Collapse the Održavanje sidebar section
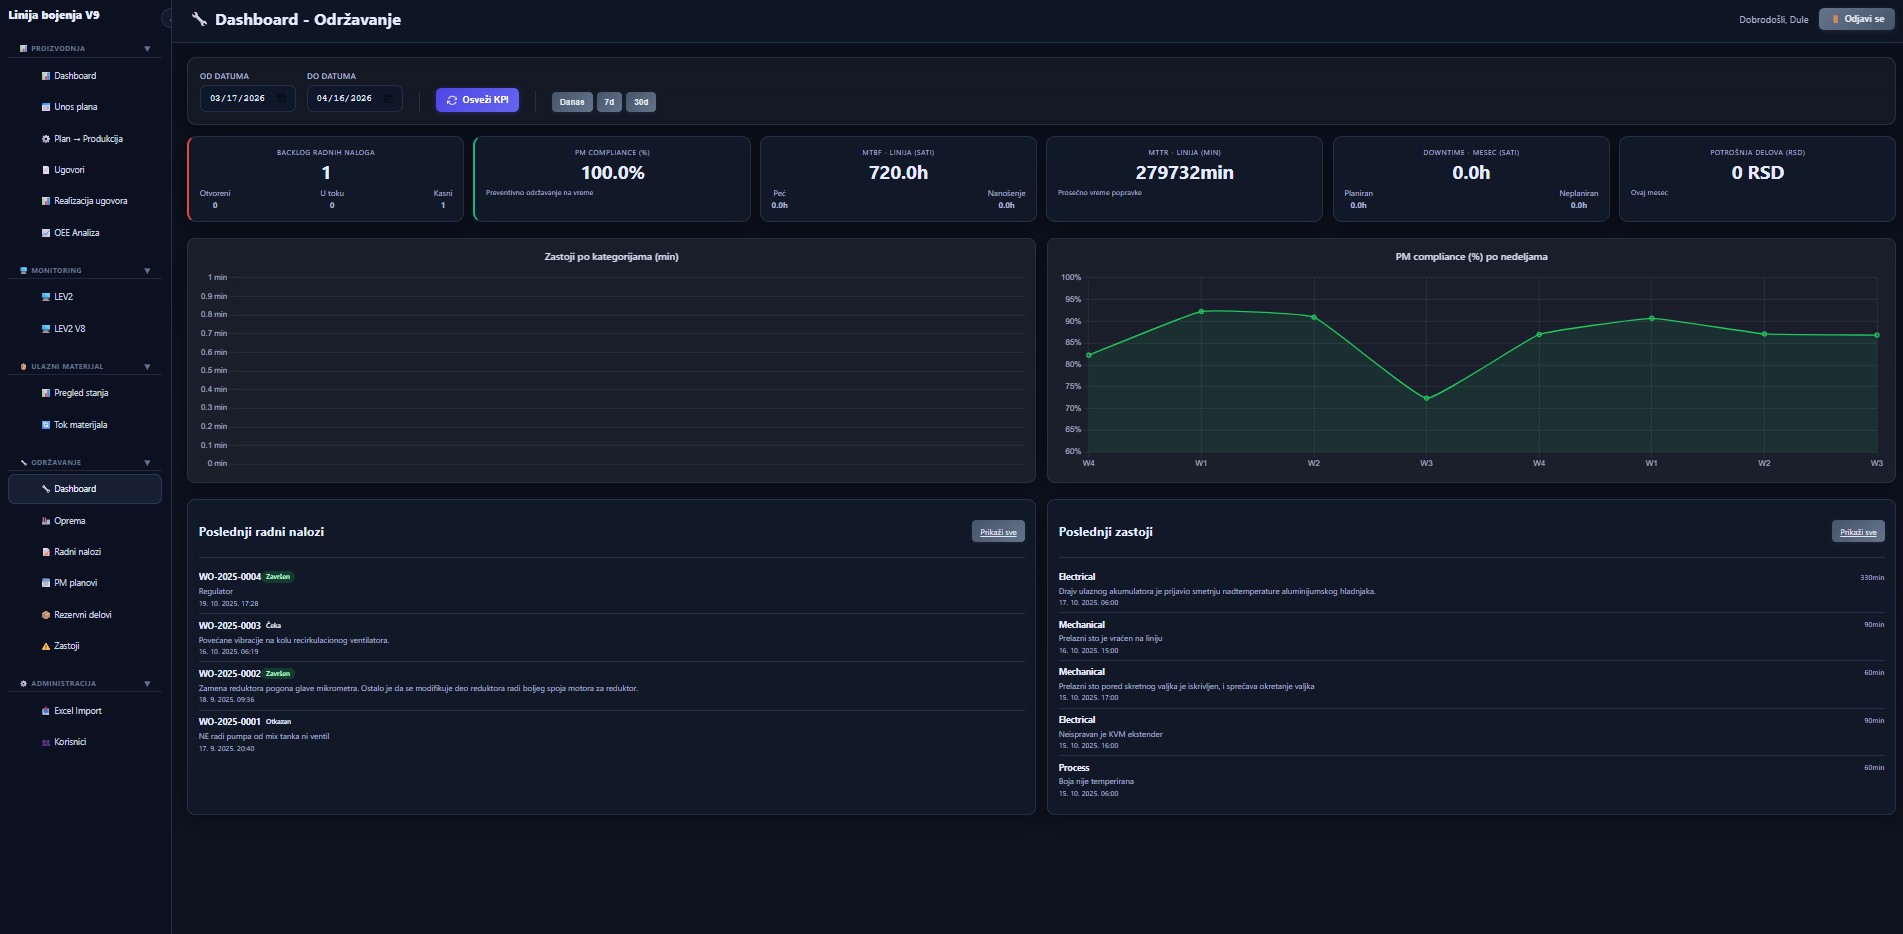Image resolution: width=1903 pixels, height=934 pixels. (x=147, y=462)
